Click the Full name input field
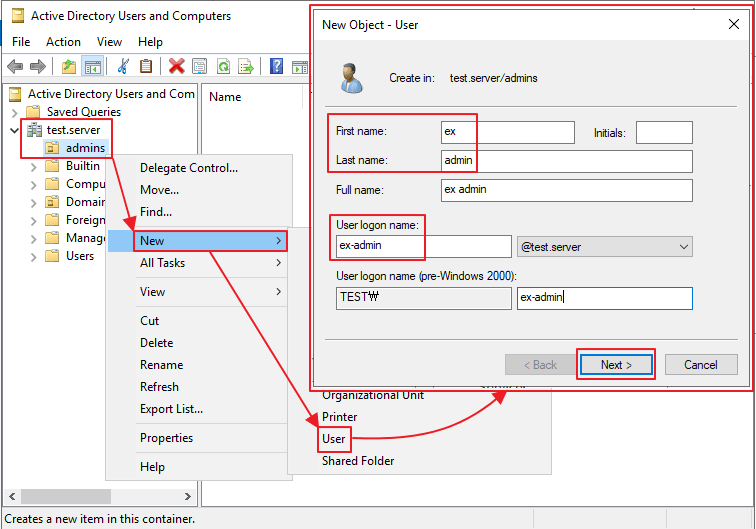Viewport: 756px width, 529px height. tap(567, 190)
